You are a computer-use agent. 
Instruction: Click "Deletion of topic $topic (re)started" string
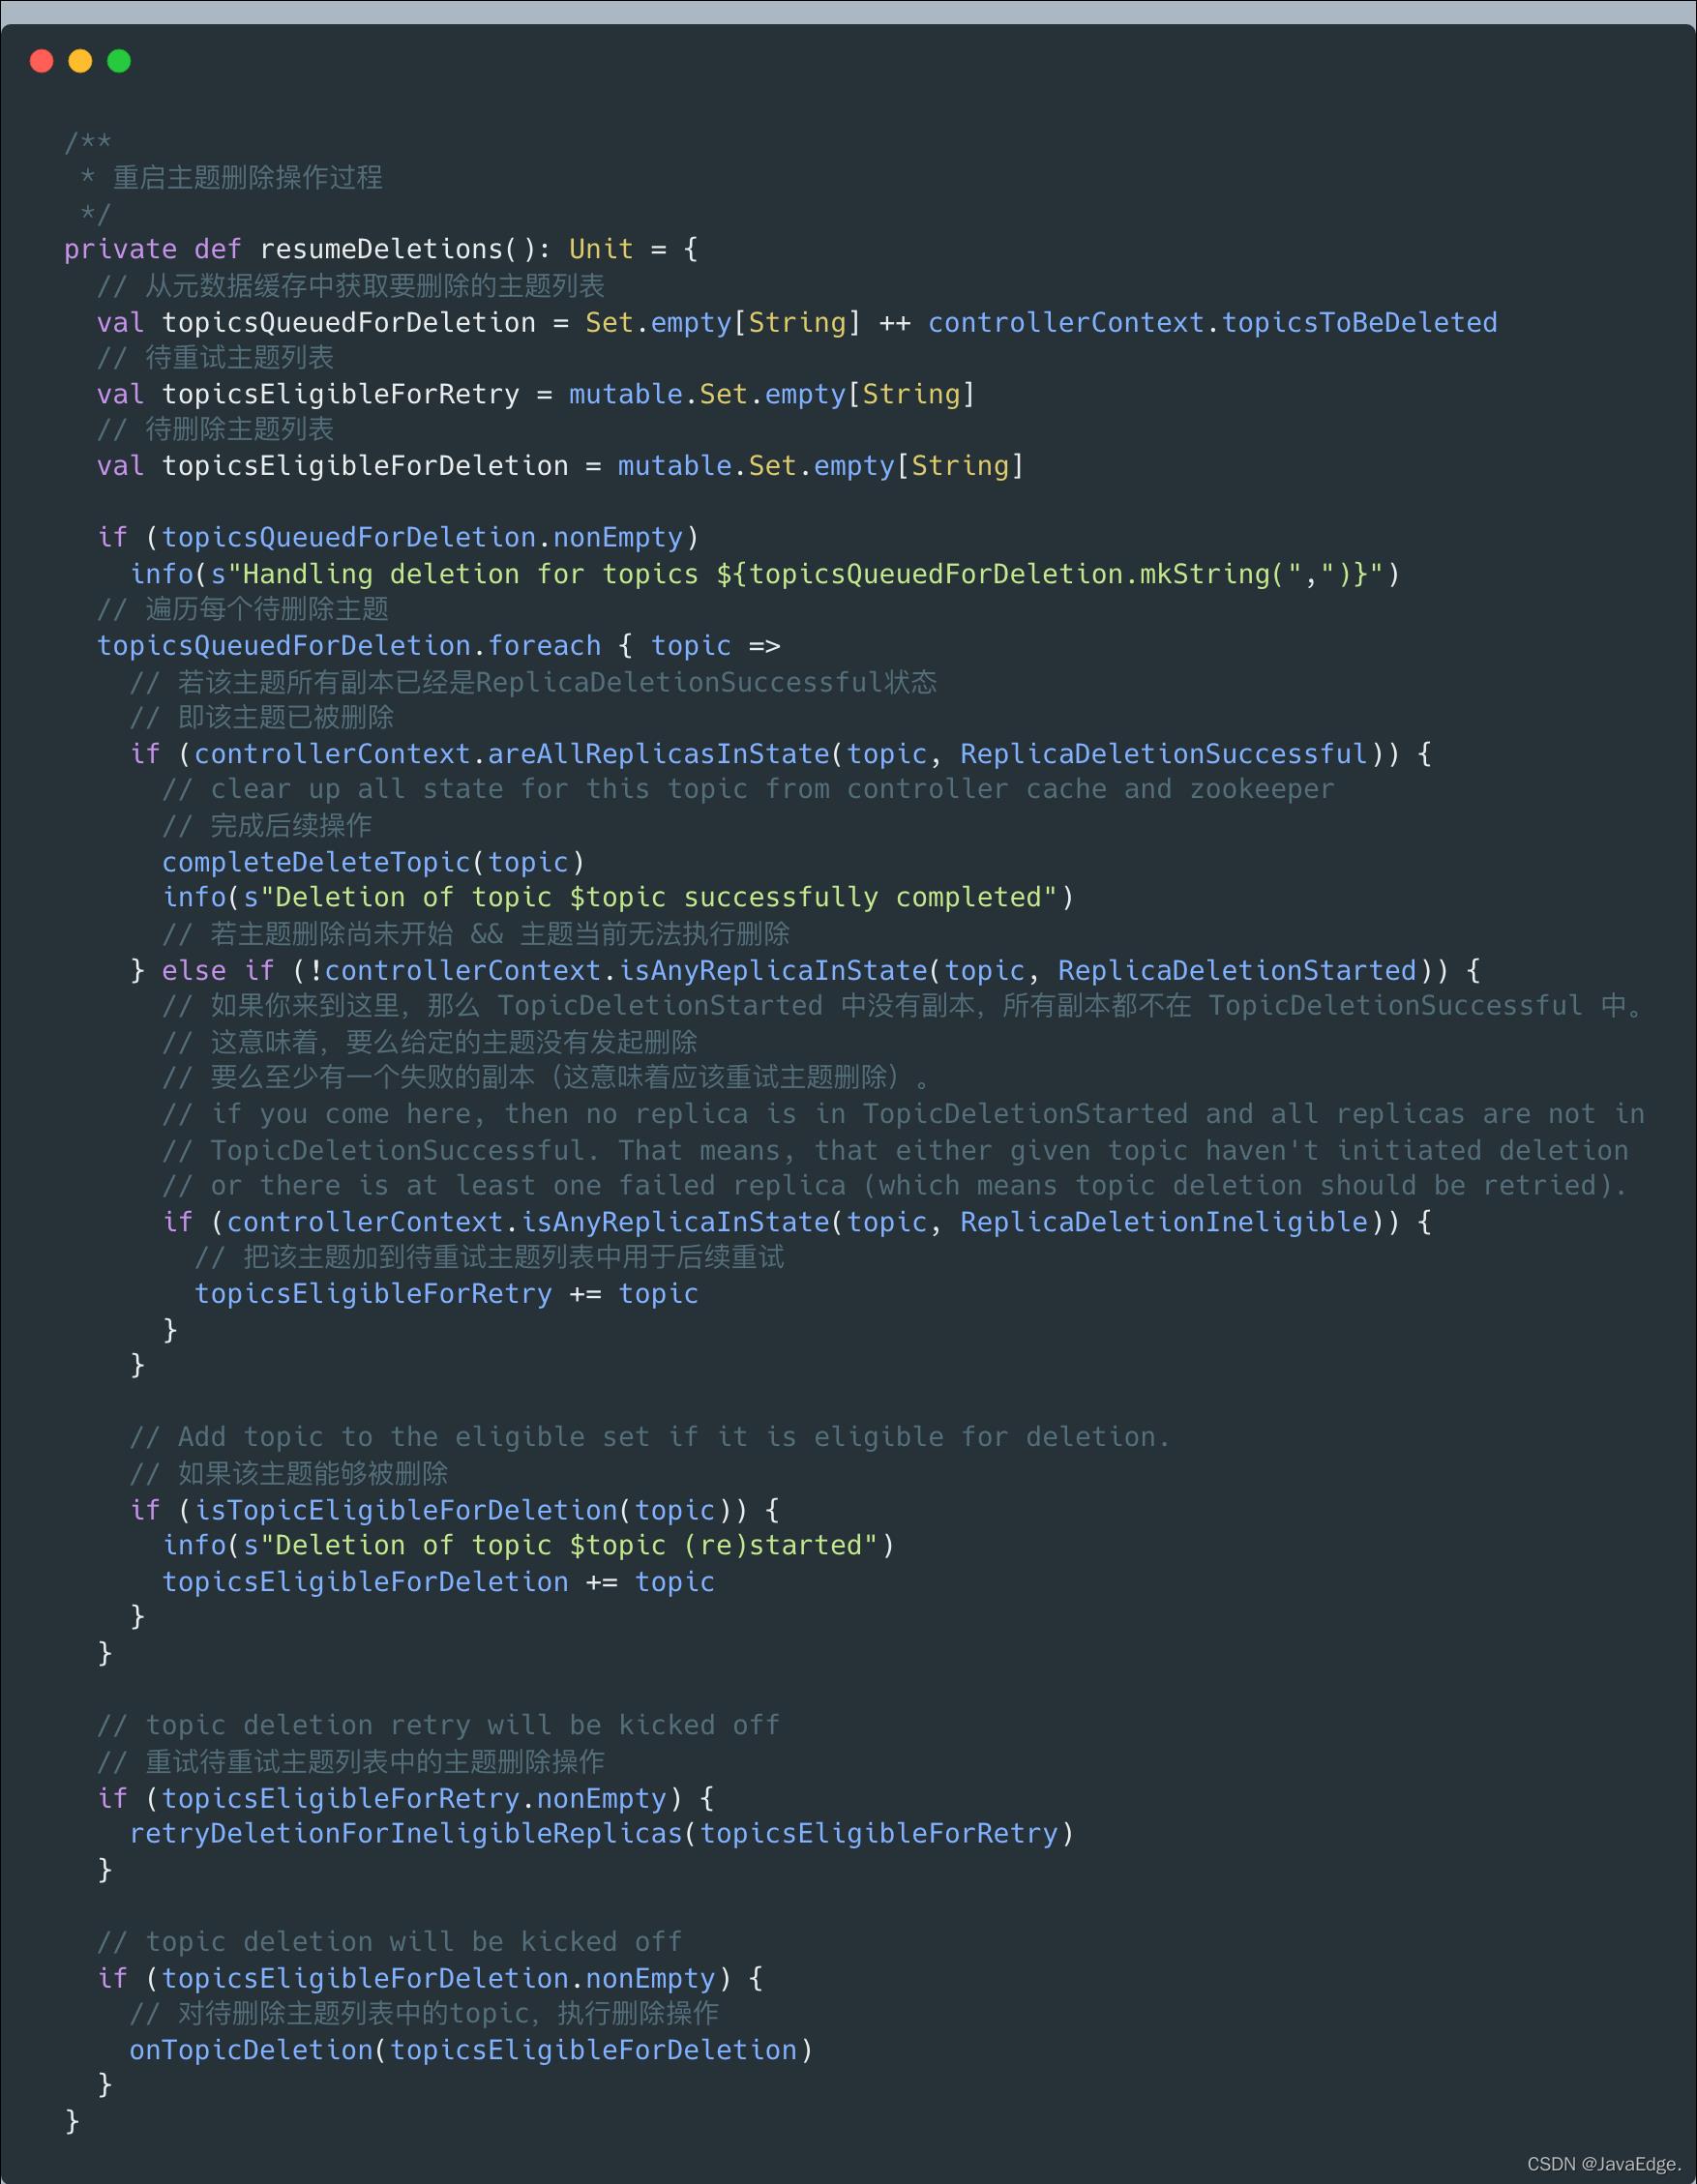(569, 1546)
